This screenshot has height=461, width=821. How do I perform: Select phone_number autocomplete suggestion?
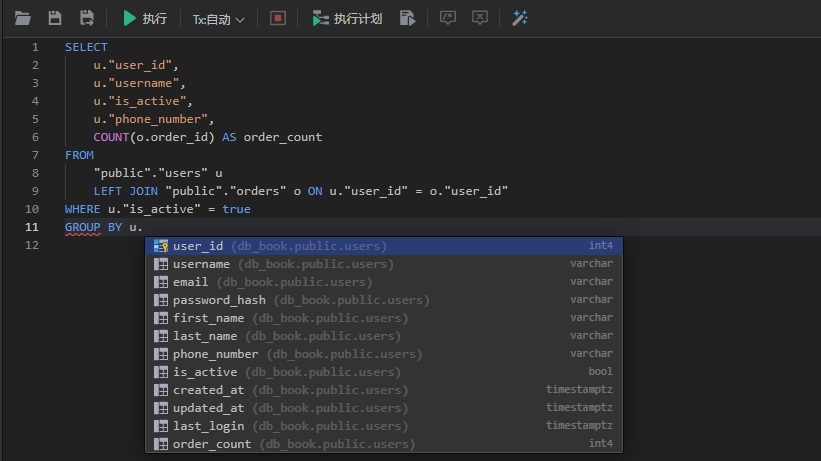(x=384, y=354)
